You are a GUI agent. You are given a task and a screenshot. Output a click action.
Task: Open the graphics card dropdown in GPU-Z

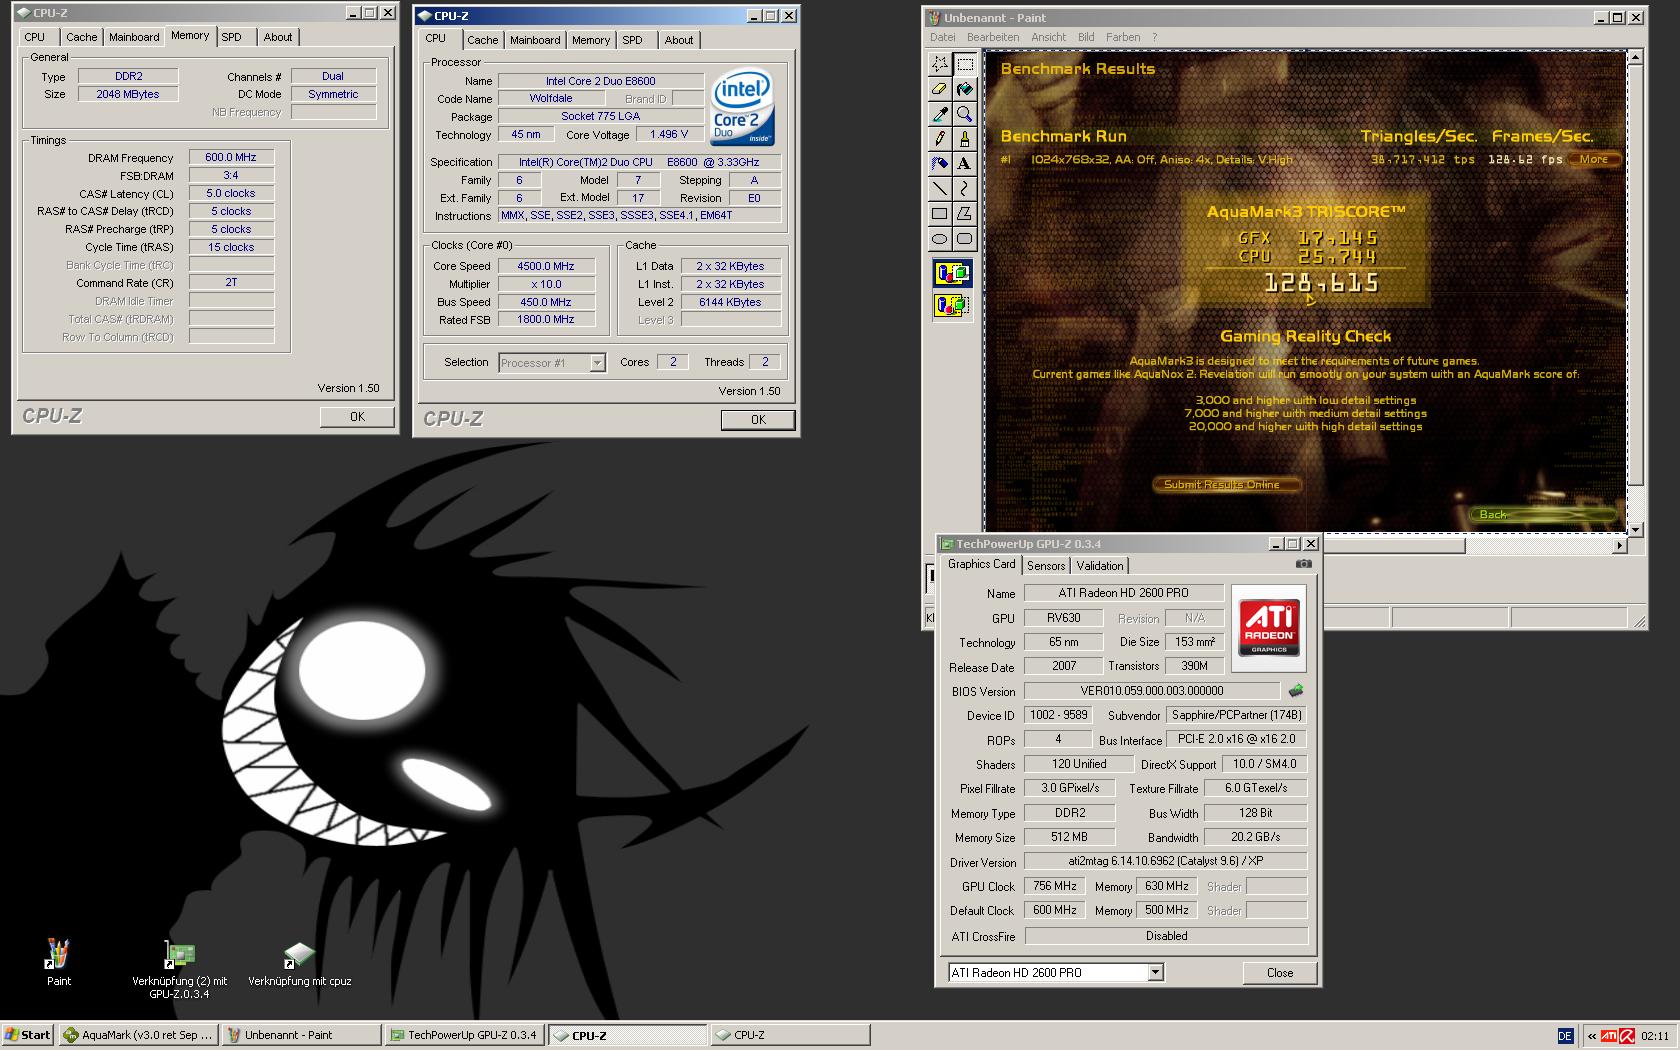1155,972
